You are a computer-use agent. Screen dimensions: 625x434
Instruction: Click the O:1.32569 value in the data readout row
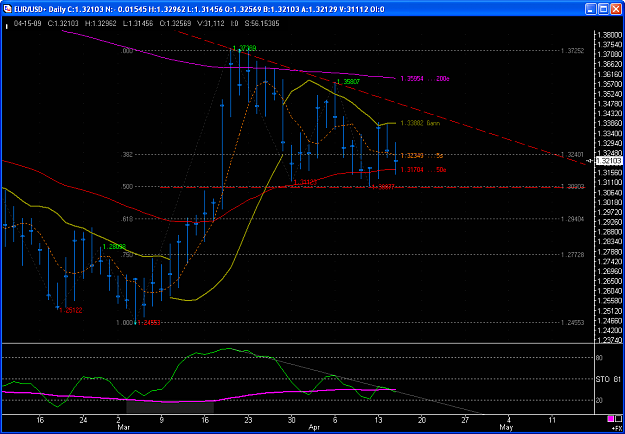[176, 24]
